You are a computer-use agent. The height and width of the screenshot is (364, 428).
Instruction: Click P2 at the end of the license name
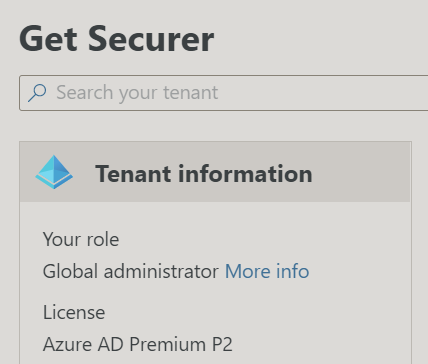click(x=222, y=344)
